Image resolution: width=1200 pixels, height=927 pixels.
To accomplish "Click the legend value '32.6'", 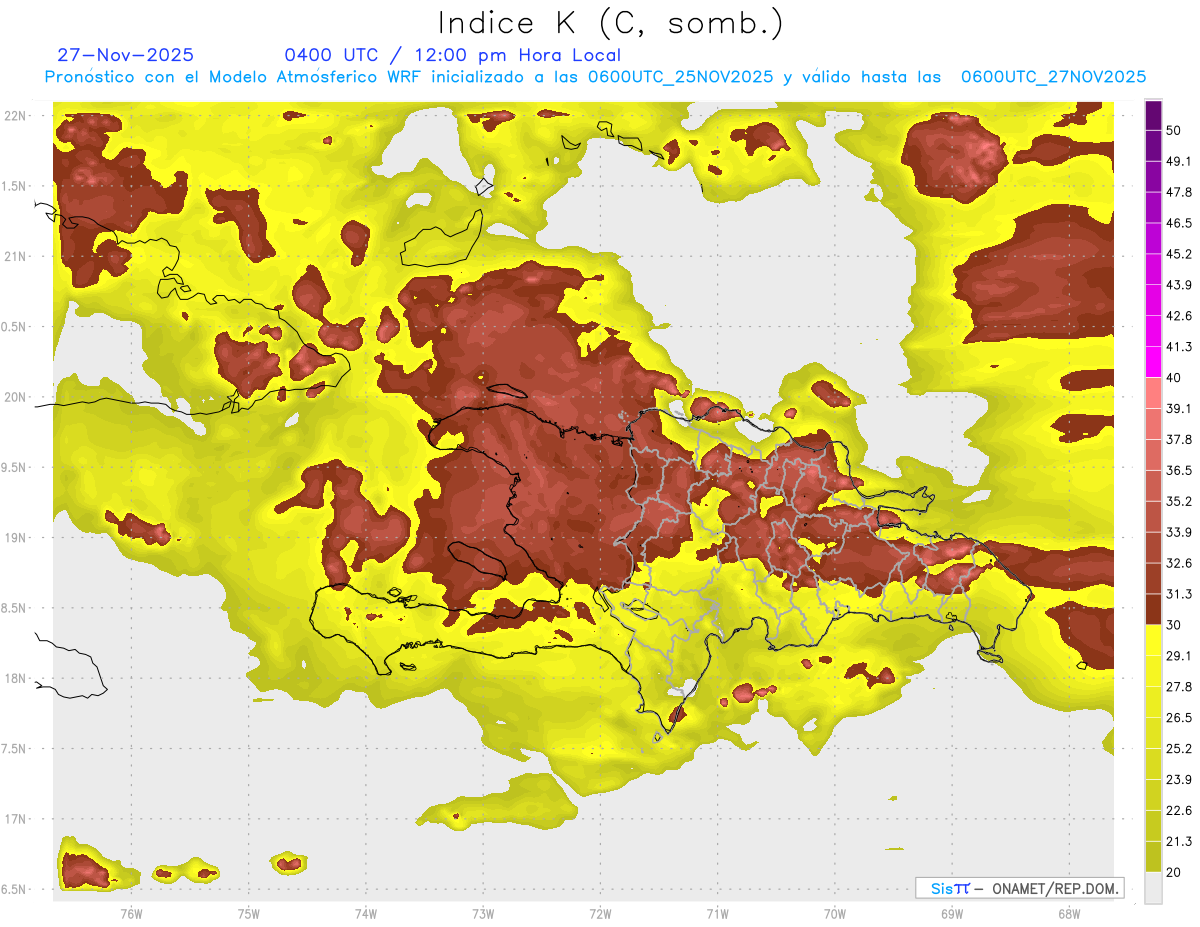I will coord(1179,563).
